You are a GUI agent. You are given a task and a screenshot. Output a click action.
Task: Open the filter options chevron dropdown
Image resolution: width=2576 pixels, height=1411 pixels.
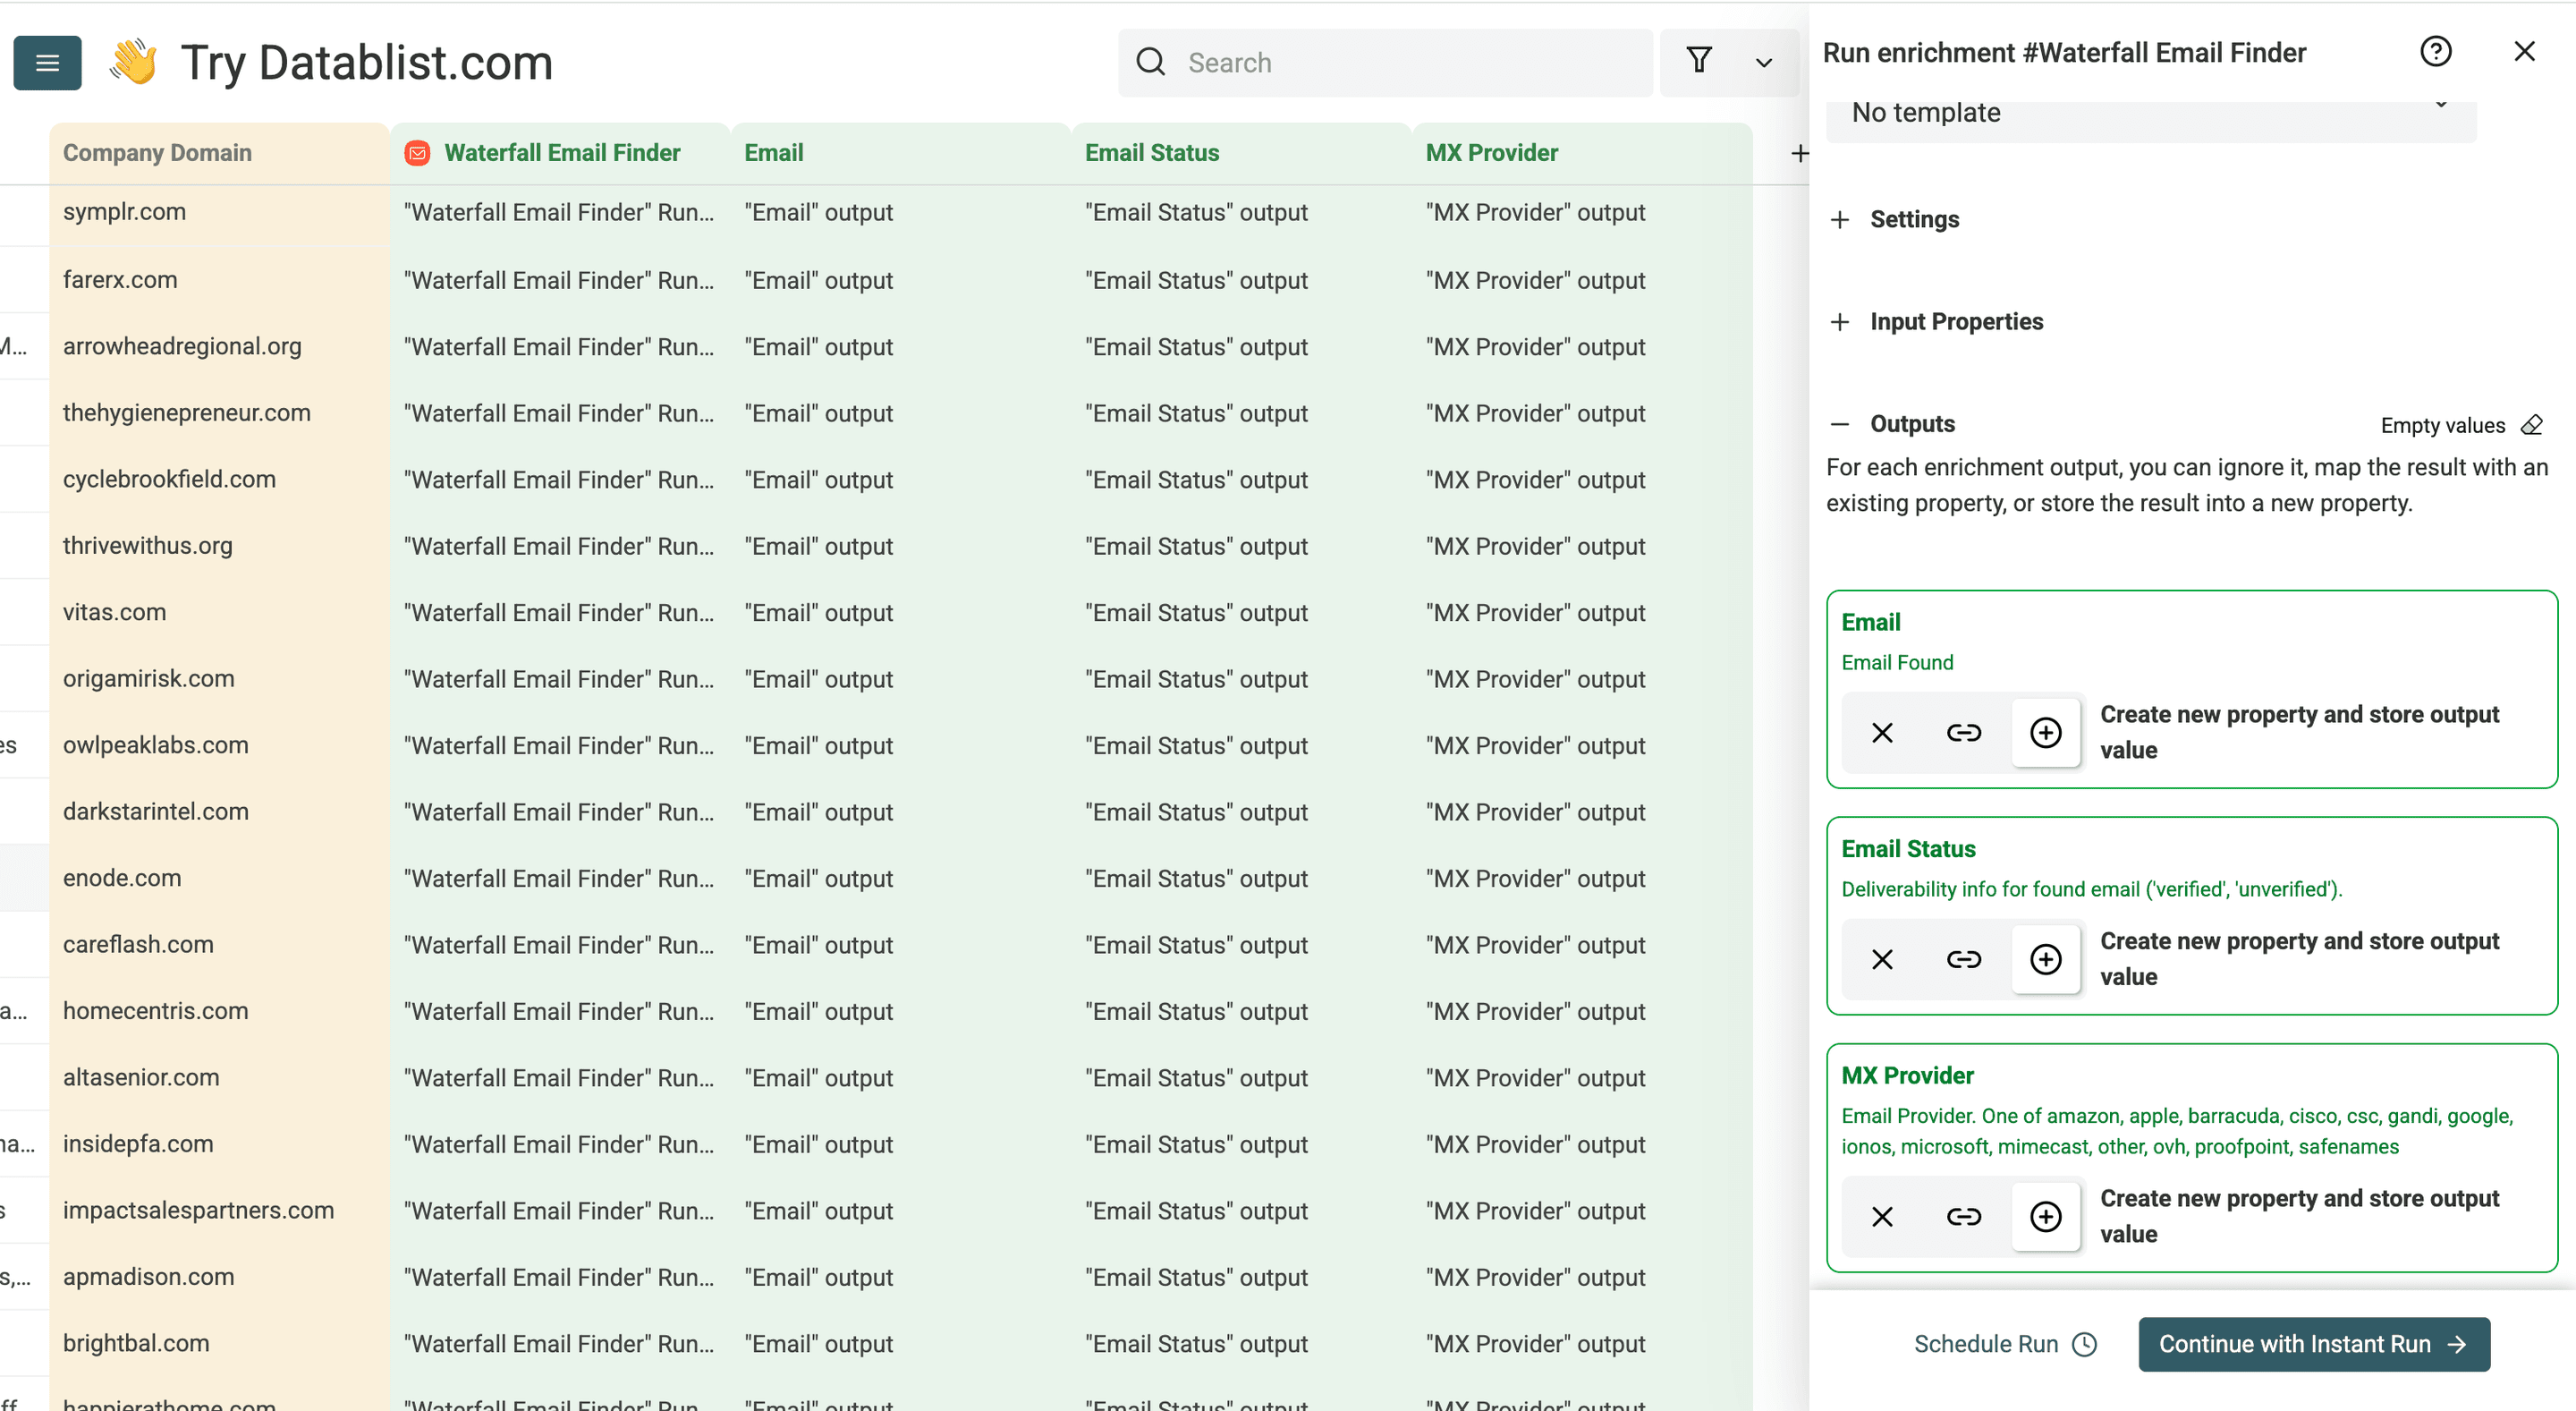[x=1764, y=63]
